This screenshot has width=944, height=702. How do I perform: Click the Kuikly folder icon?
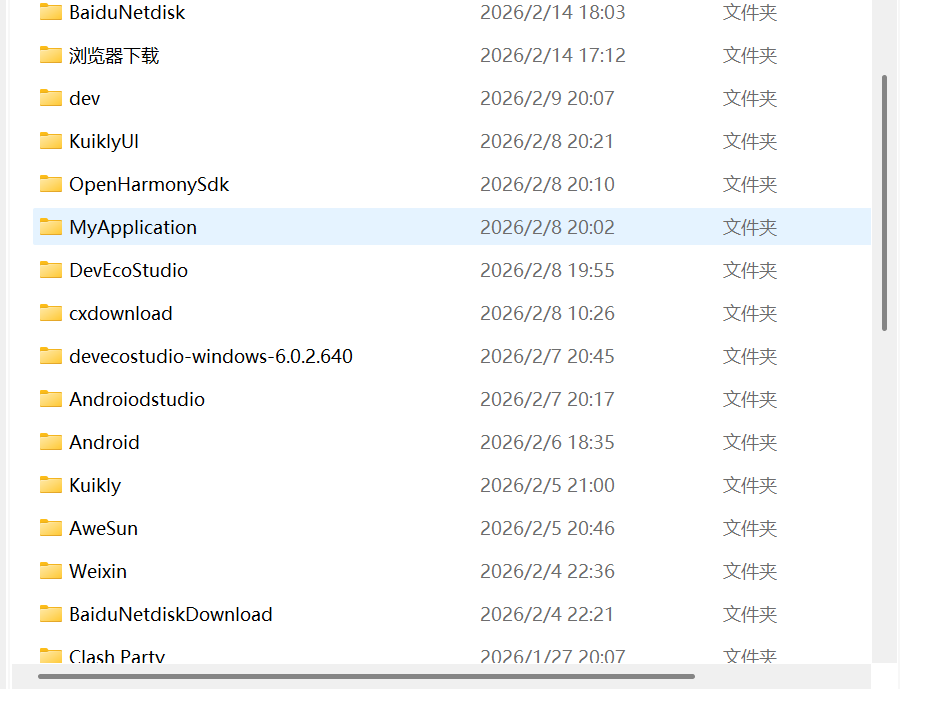click(x=51, y=485)
